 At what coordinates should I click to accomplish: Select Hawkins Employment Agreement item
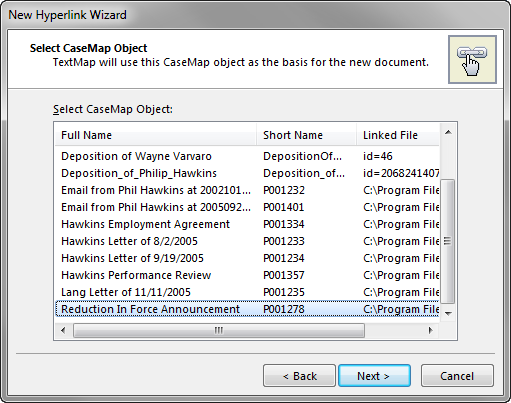pyautogui.click(x=247, y=224)
